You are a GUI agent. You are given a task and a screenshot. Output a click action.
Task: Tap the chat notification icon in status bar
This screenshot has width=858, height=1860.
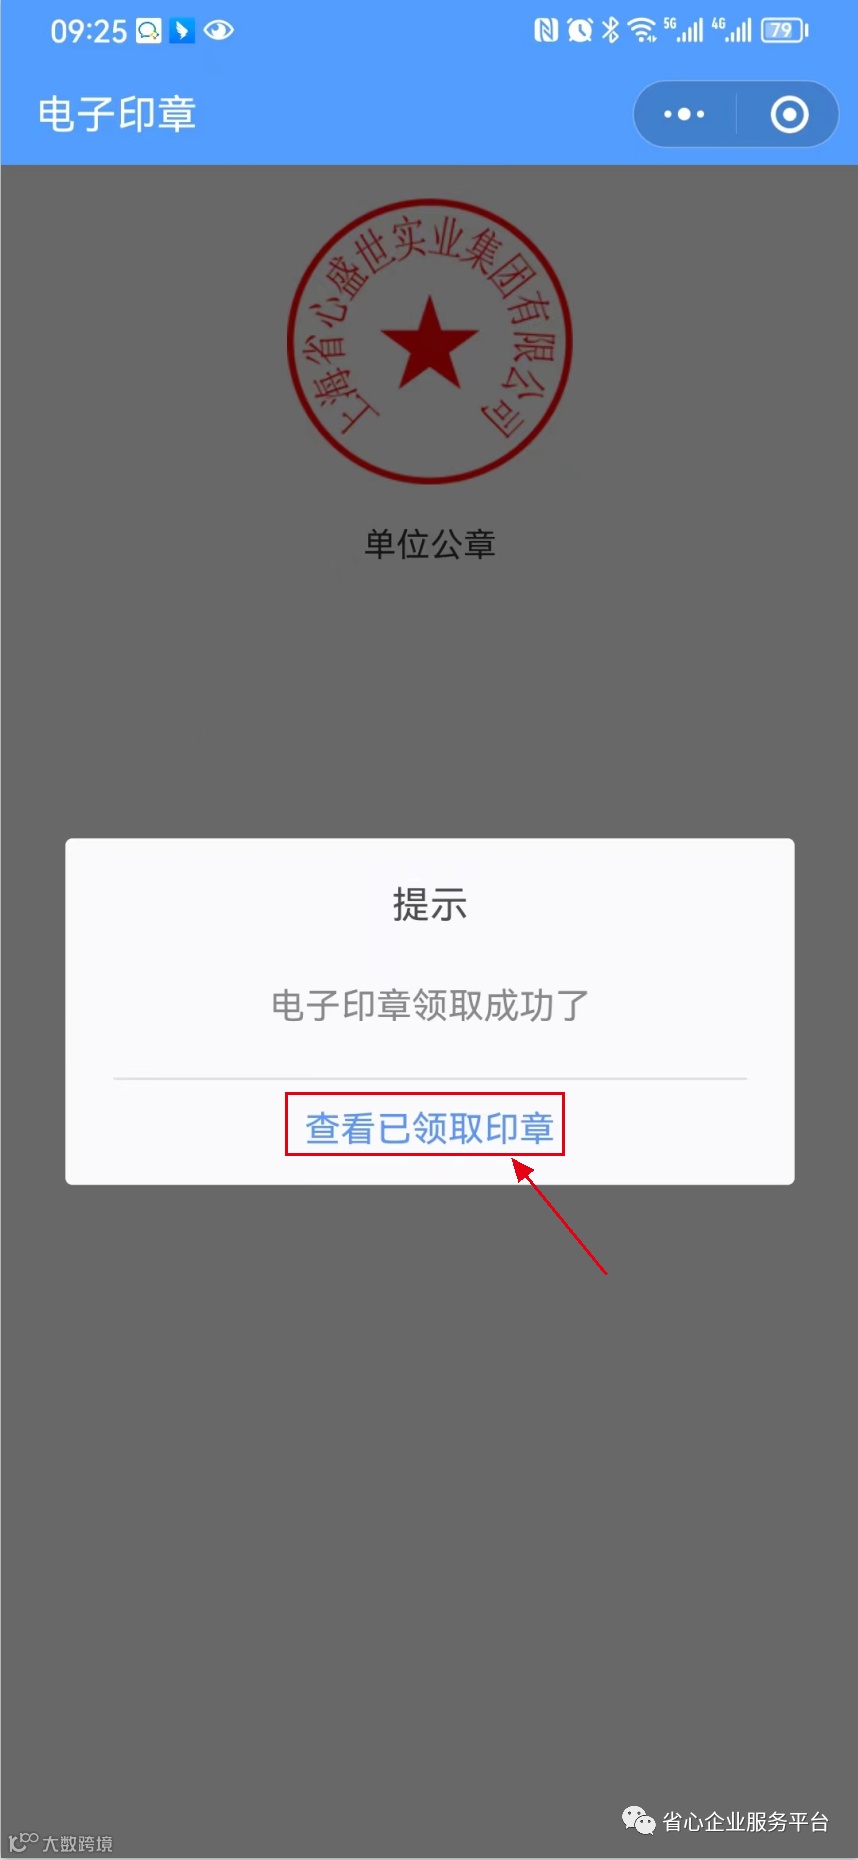click(149, 31)
